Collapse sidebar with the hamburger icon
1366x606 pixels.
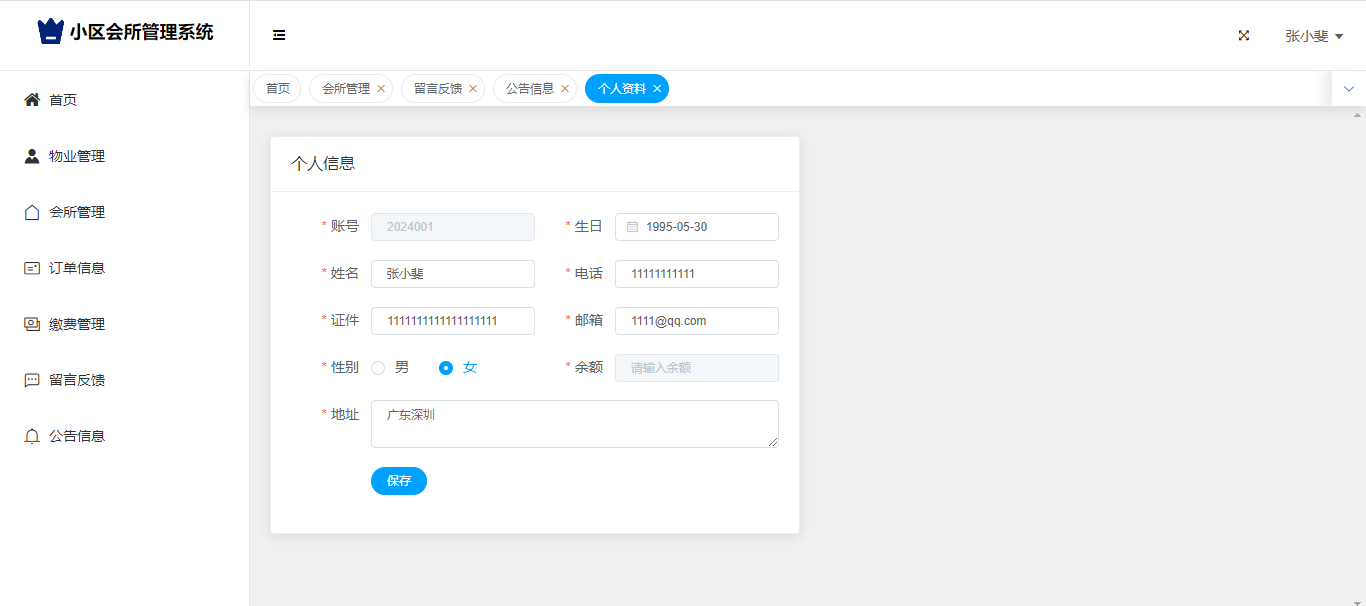(279, 35)
